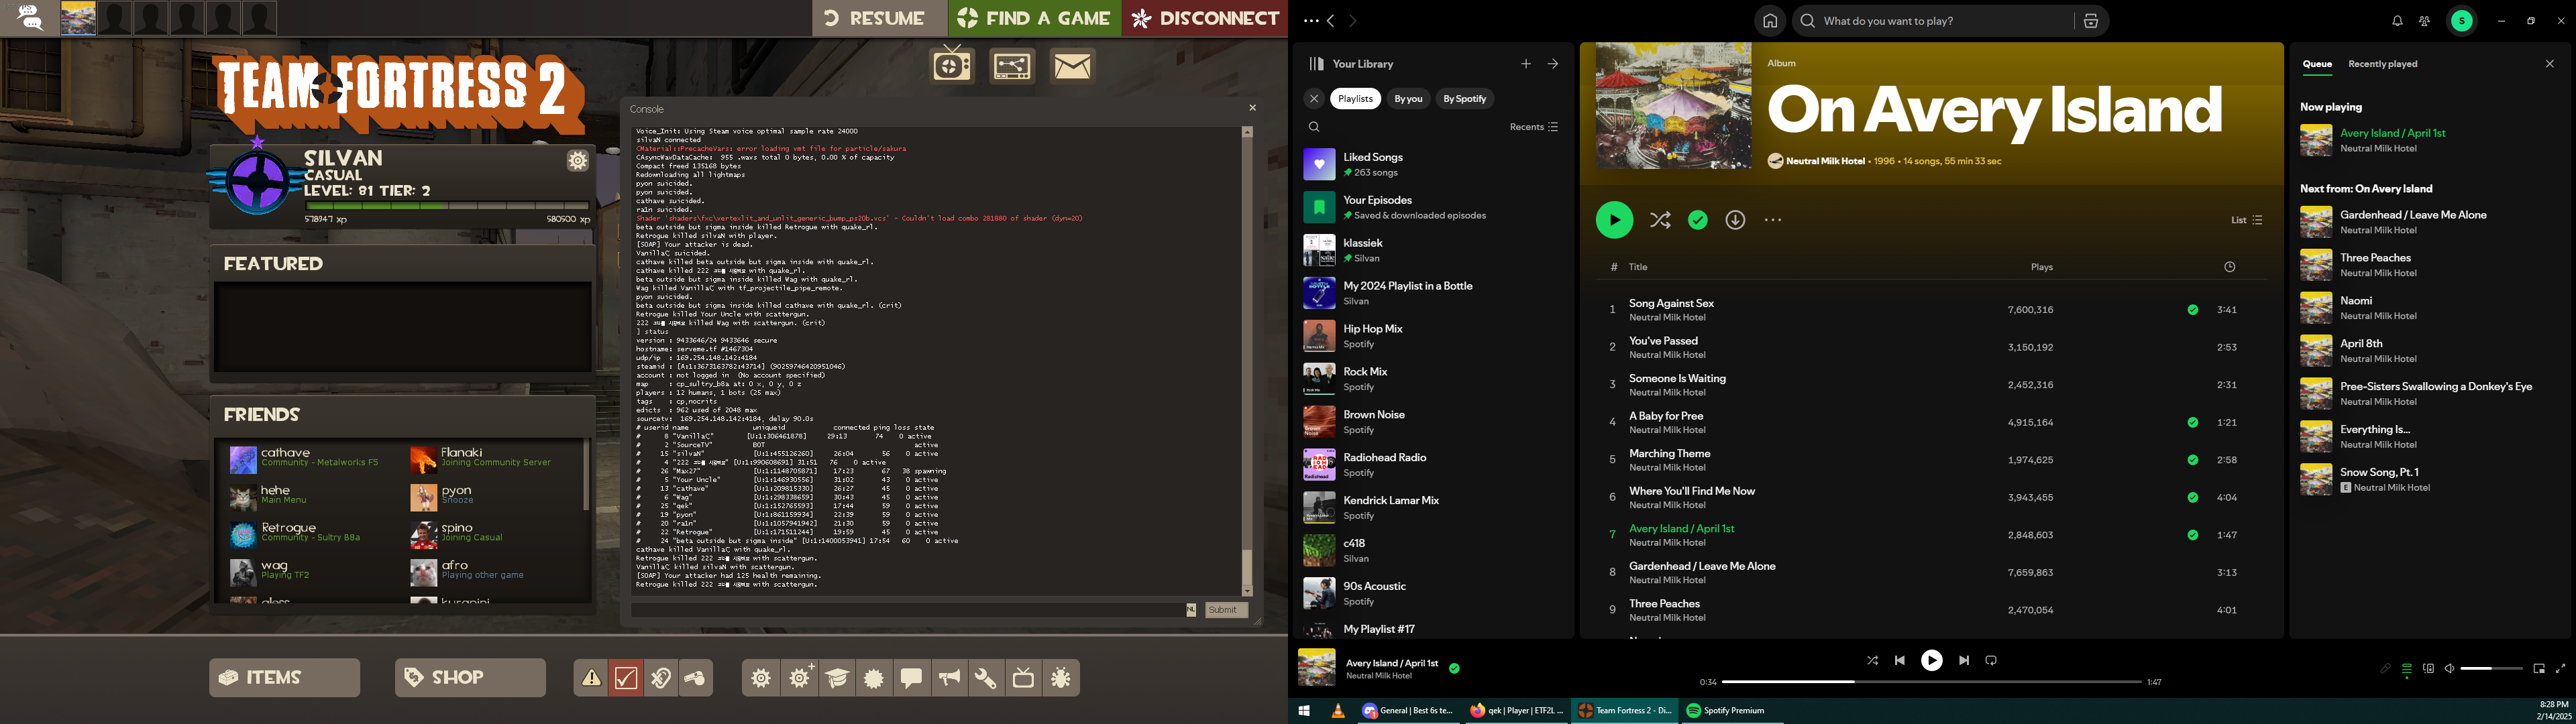
Task: Click the TF2 wrench workshop icon
Action: 986,678
